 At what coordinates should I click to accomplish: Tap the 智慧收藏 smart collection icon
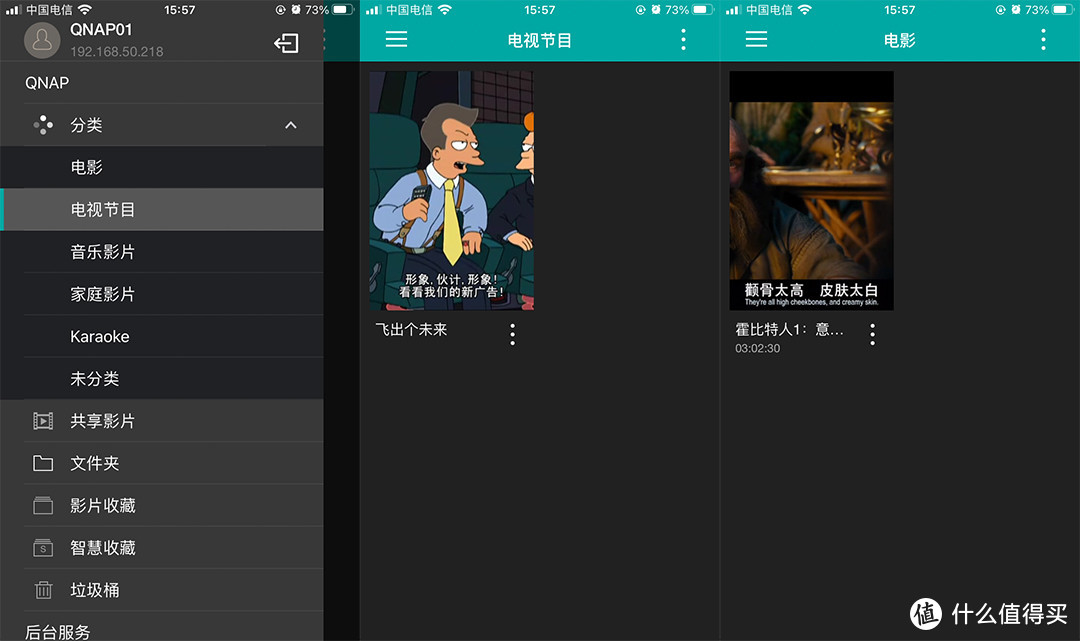pyautogui.click(x=43, y=548)
